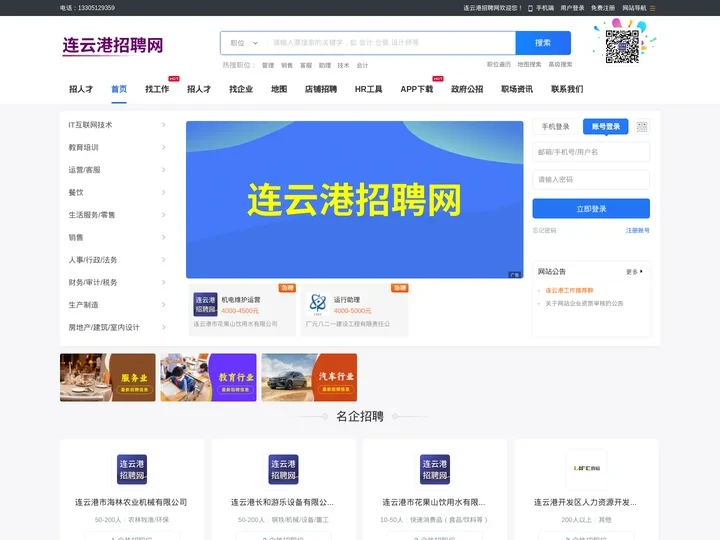Open 政府公招 navigation item
This screenshot has width=720, height=540.
(467, 89)
